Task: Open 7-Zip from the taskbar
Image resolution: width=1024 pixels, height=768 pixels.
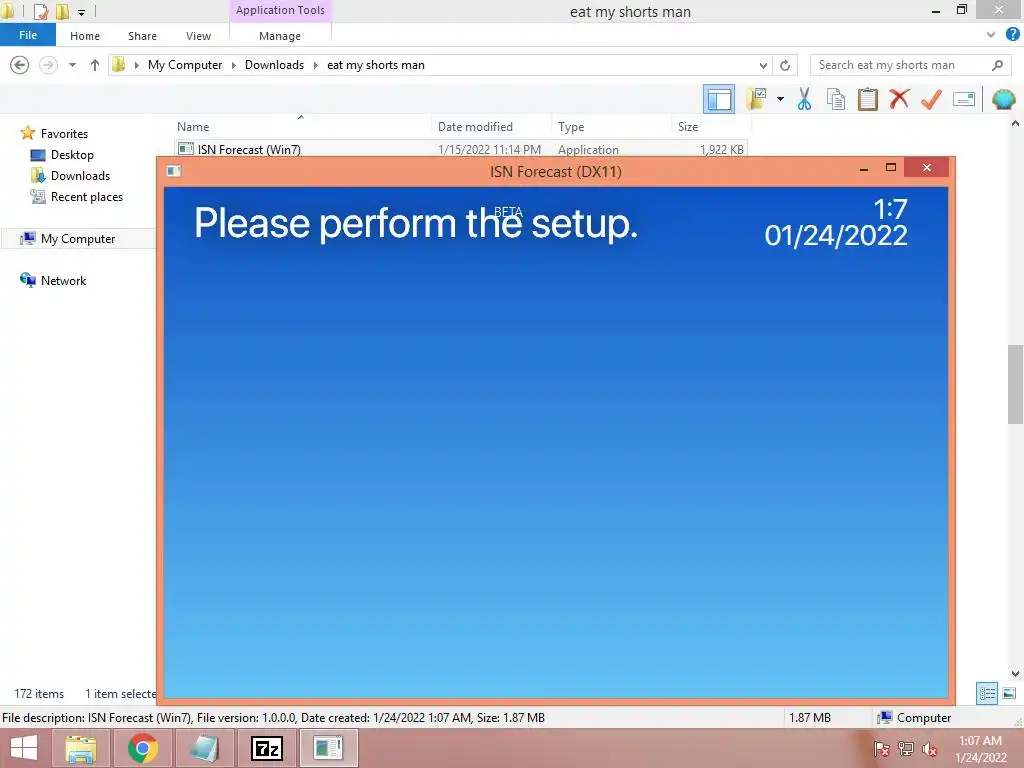Action: point(266,748)
